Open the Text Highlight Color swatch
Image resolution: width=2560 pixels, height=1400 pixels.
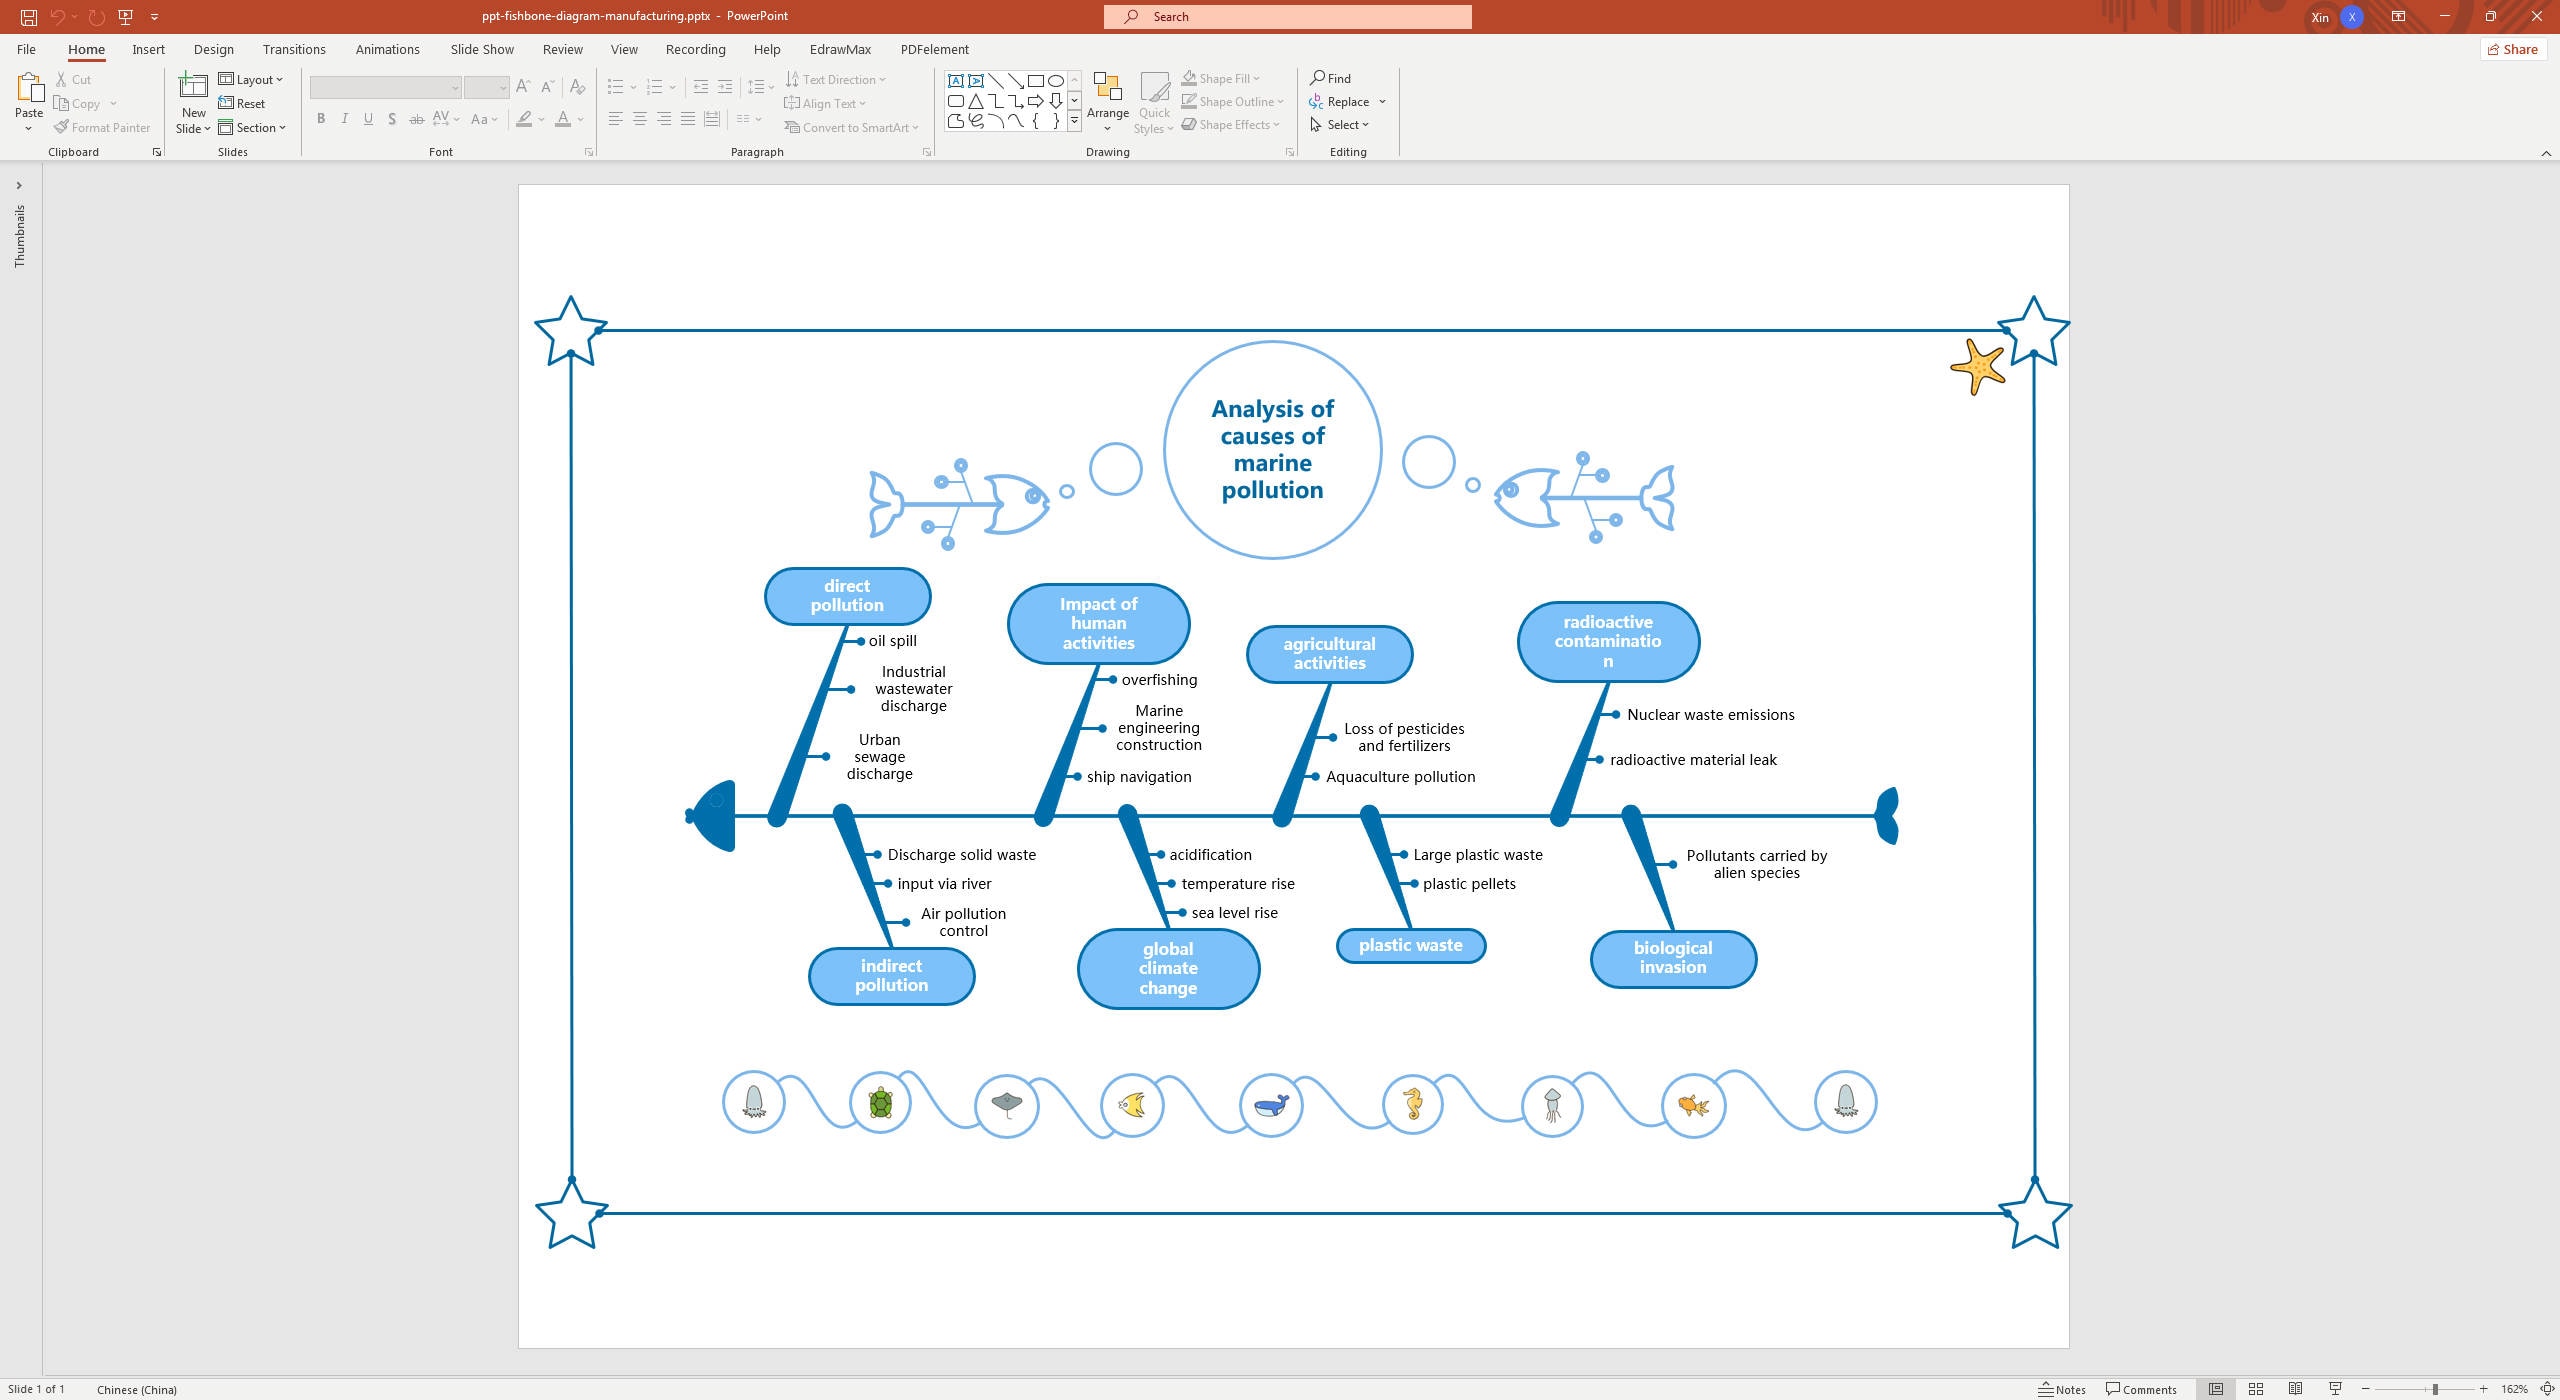coord(524,119)
